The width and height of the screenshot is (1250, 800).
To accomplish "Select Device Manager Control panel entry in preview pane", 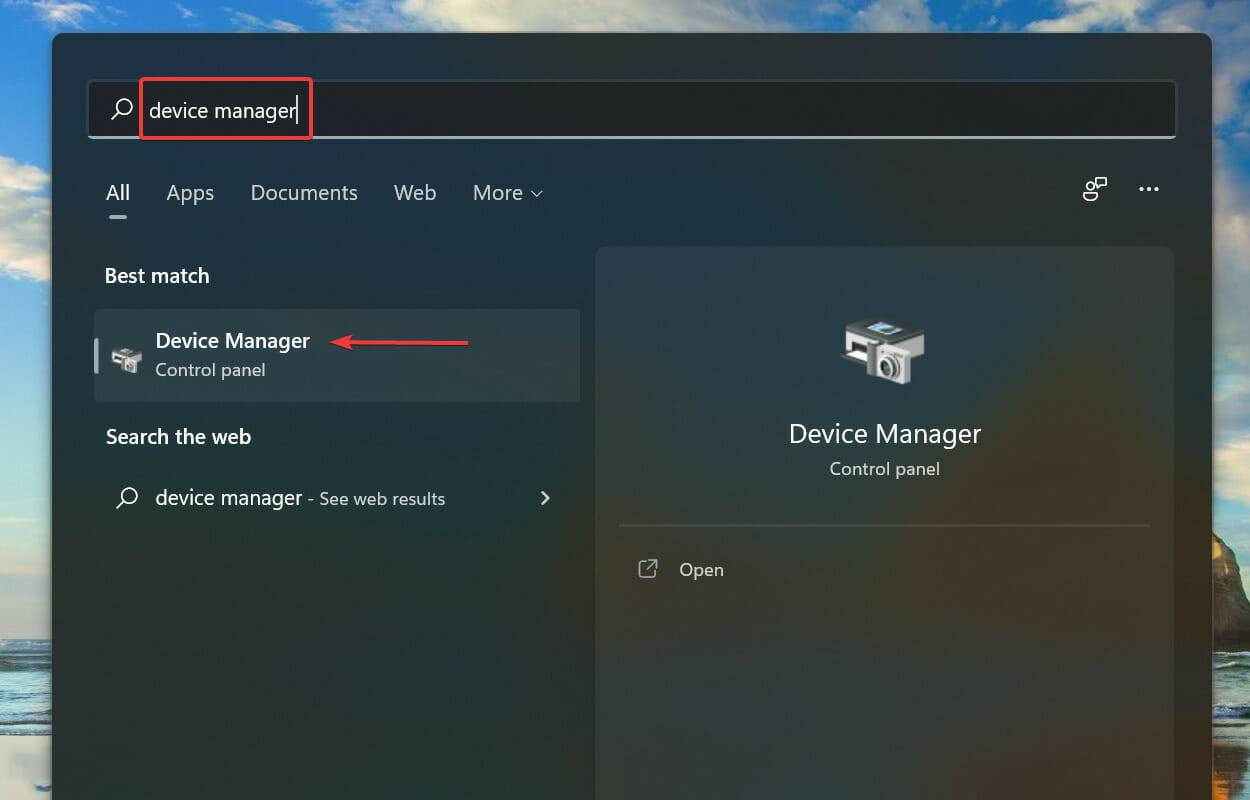I will tap(884, 468).
